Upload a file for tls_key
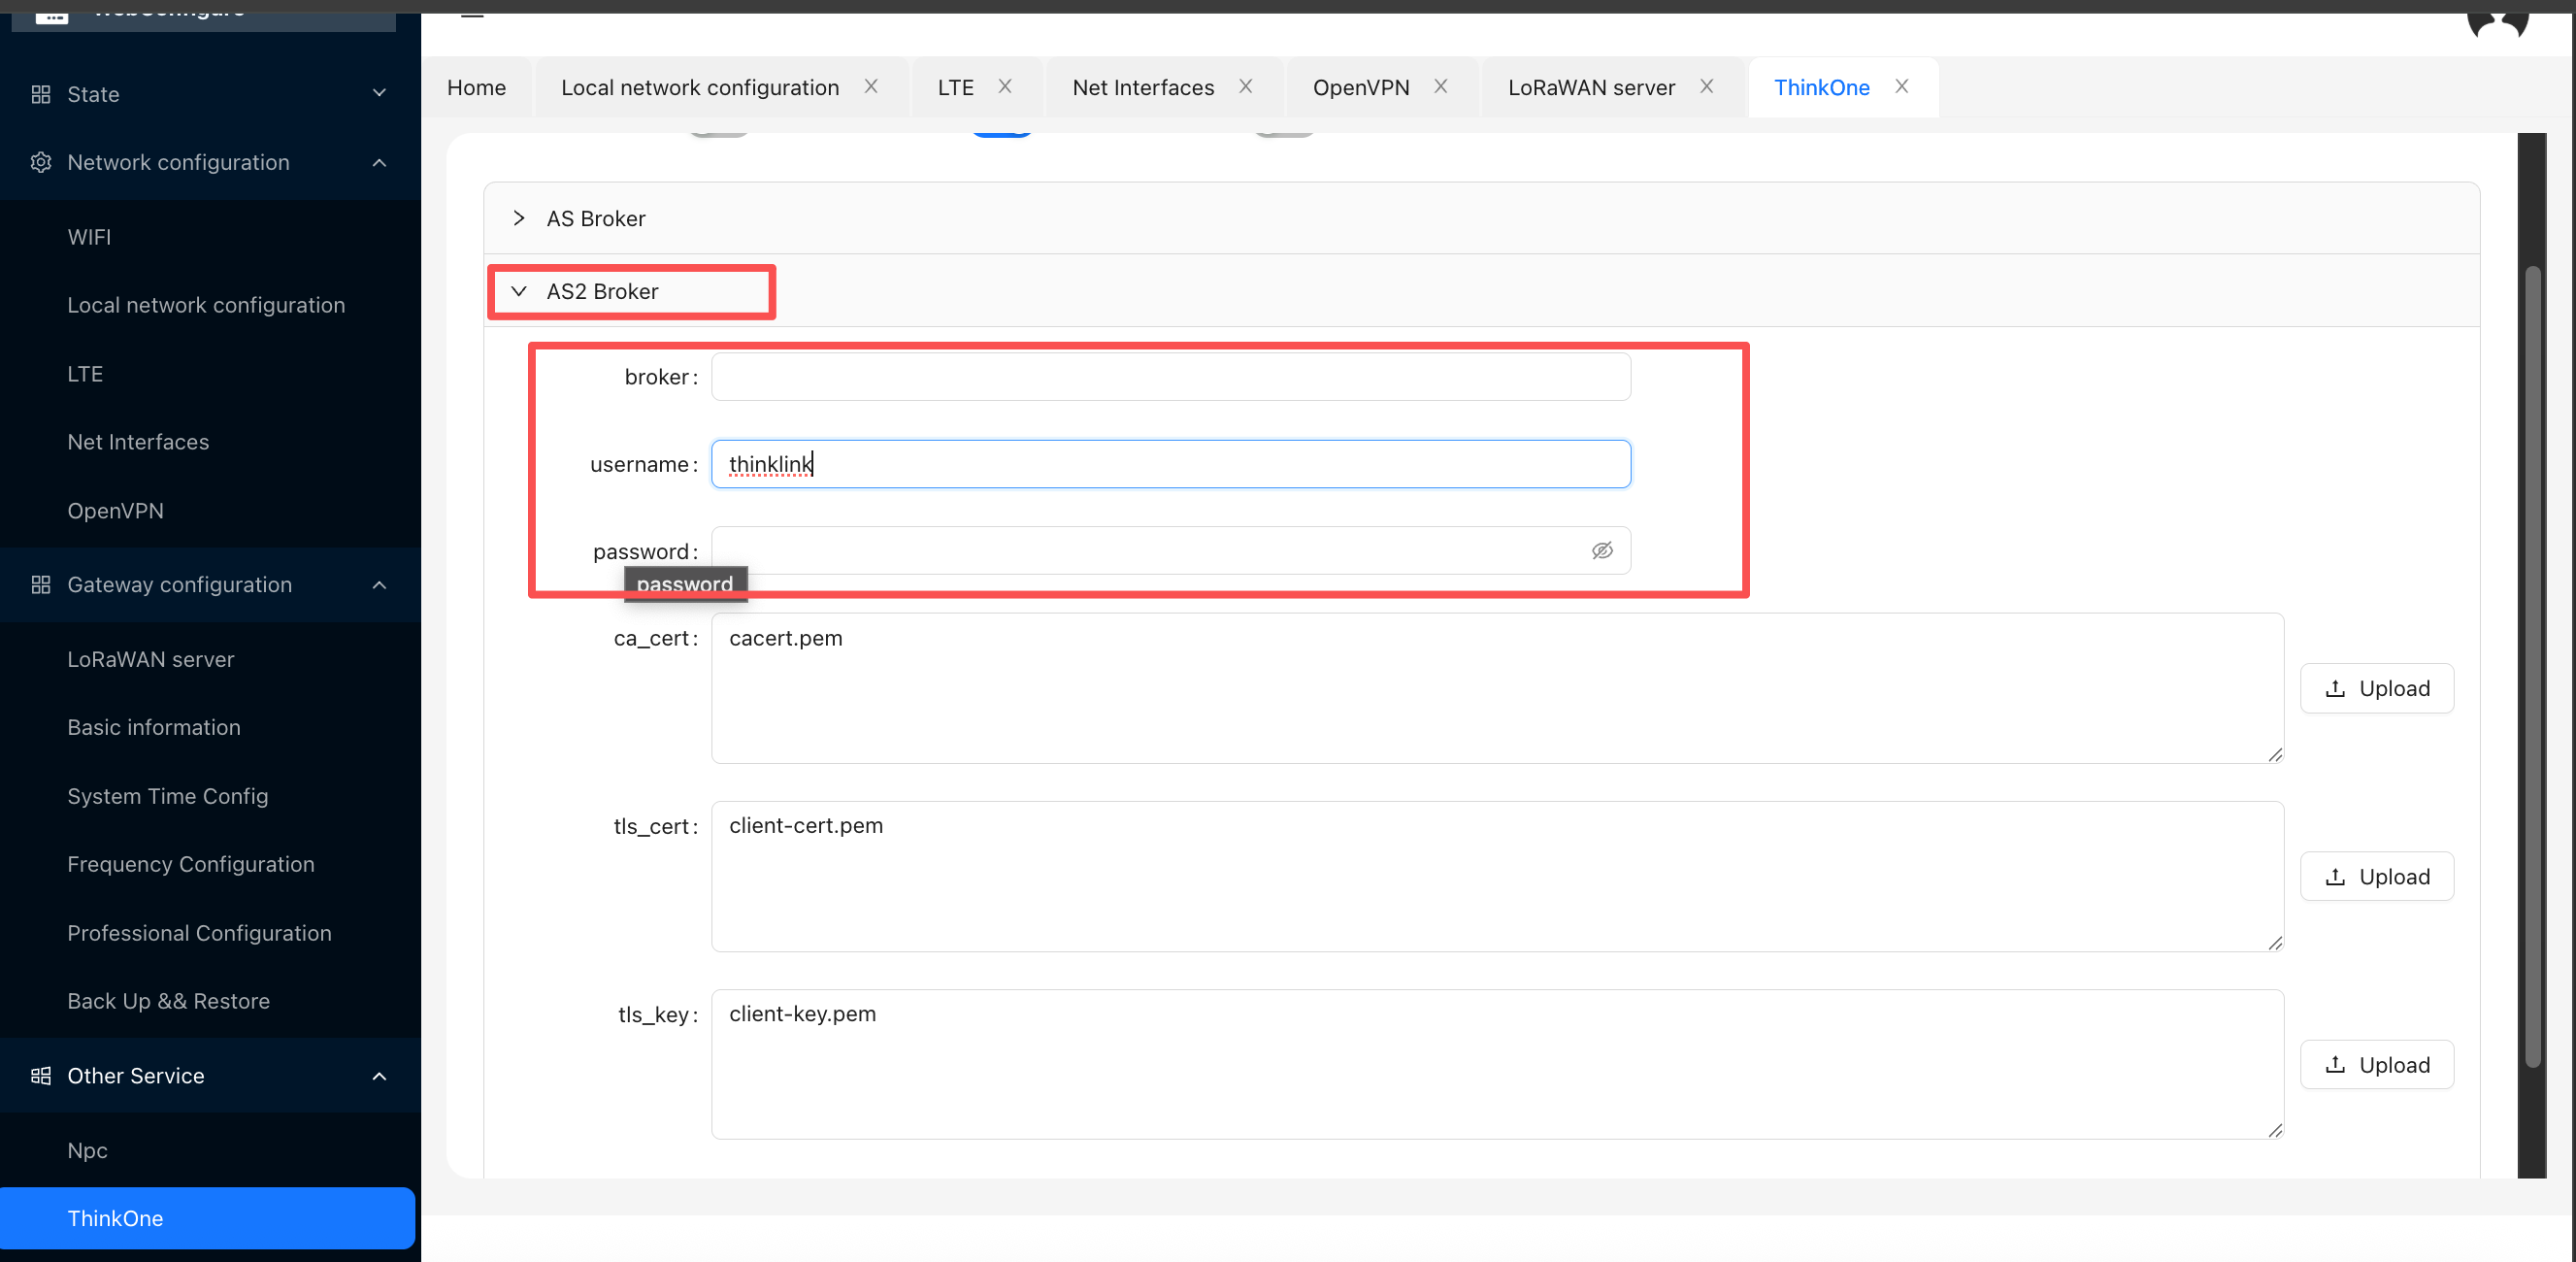The width and height of the screenshot is (2576, 1262). (2376, 1064)
